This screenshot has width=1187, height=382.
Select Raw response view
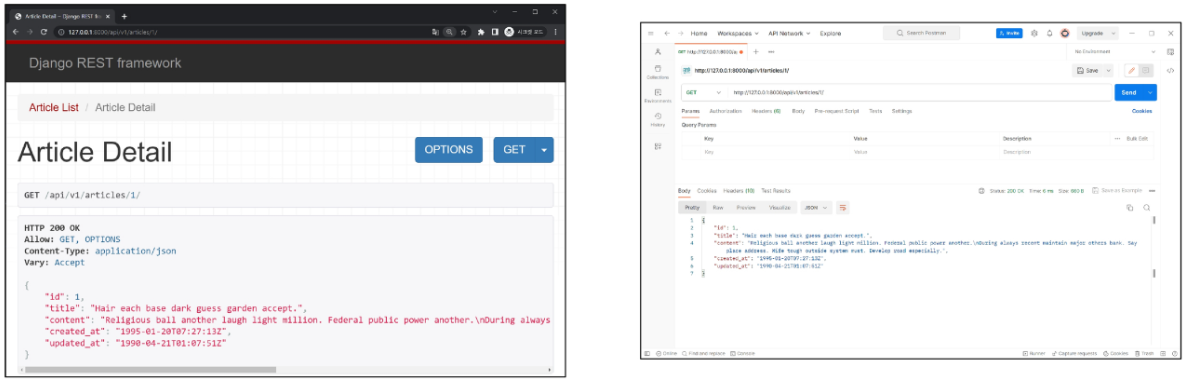(718, 207)
